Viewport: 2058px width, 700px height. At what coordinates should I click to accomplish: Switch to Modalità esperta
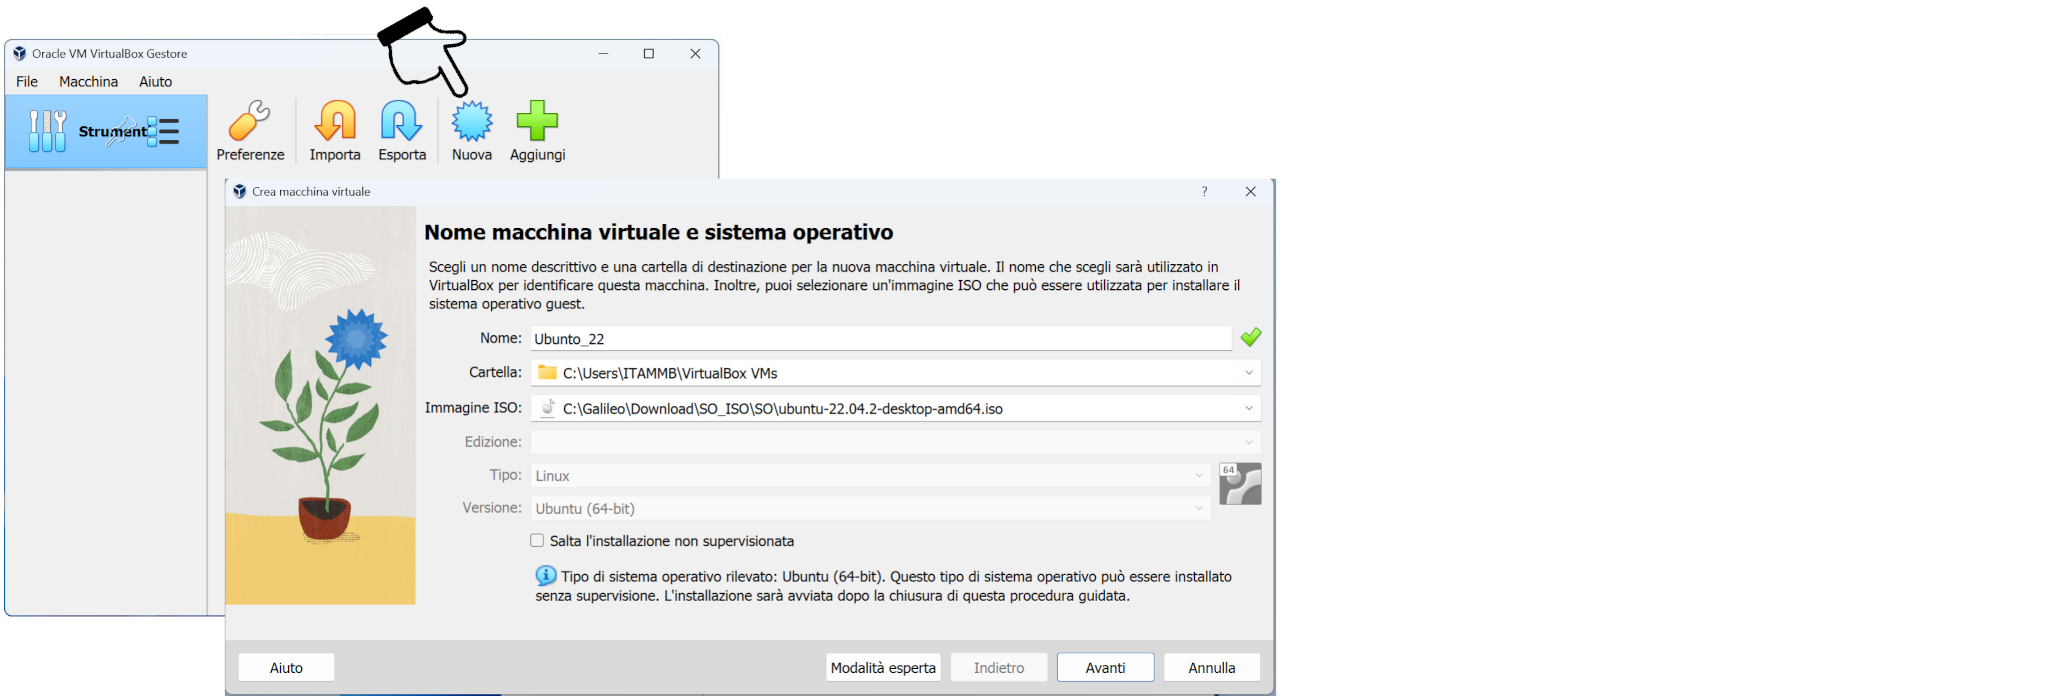883,667
